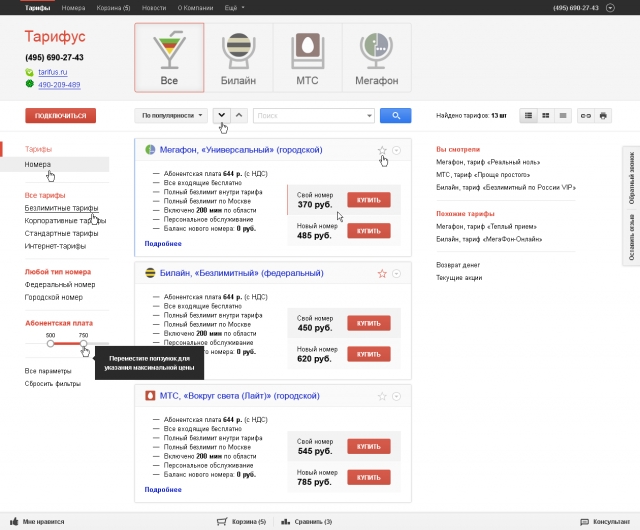The image size is (640, 530).
Task: Expand the Ещё menu in top bar
Action: 234,8
